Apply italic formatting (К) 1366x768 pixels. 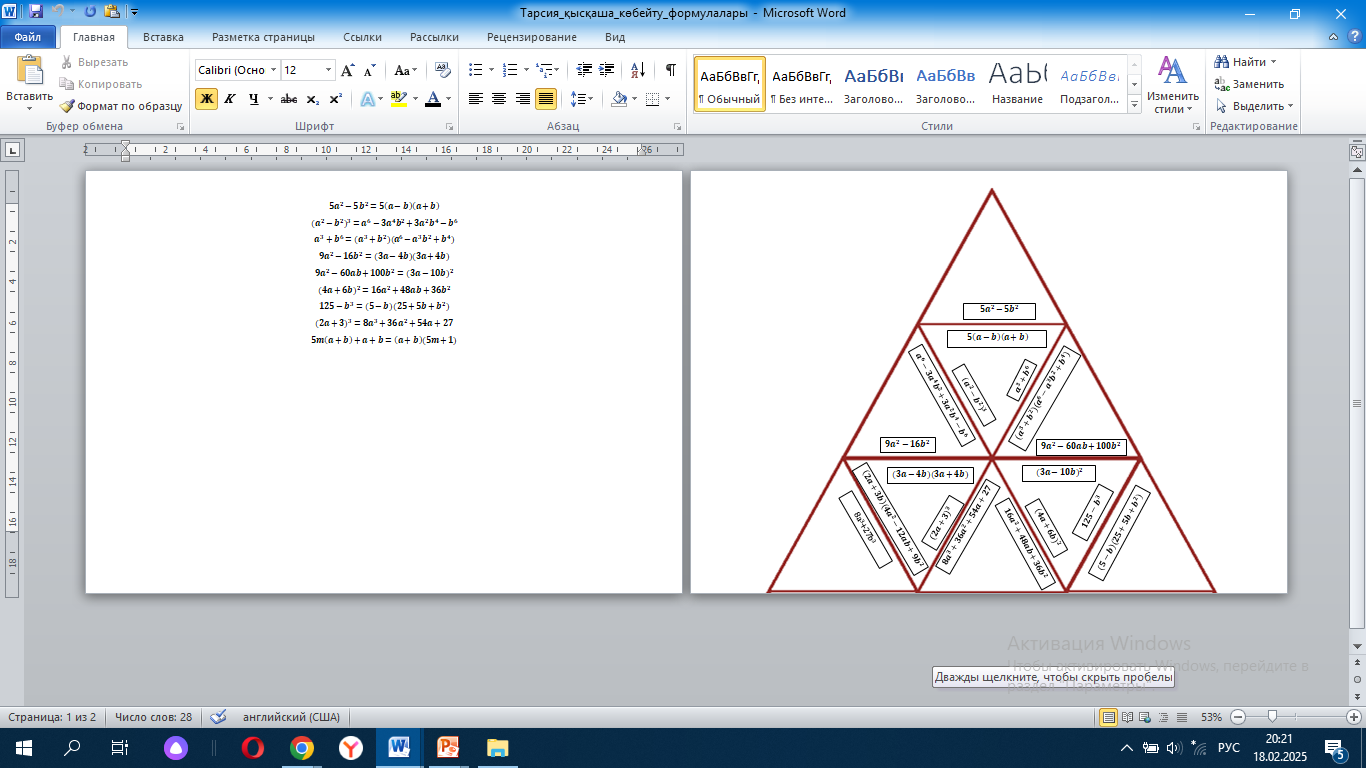coord(230,99)
